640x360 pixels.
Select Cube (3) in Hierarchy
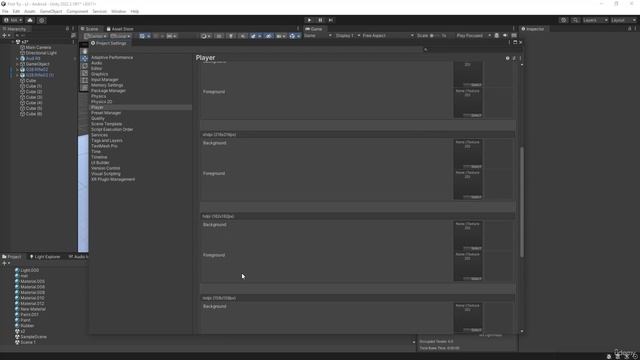pos(33,98)
